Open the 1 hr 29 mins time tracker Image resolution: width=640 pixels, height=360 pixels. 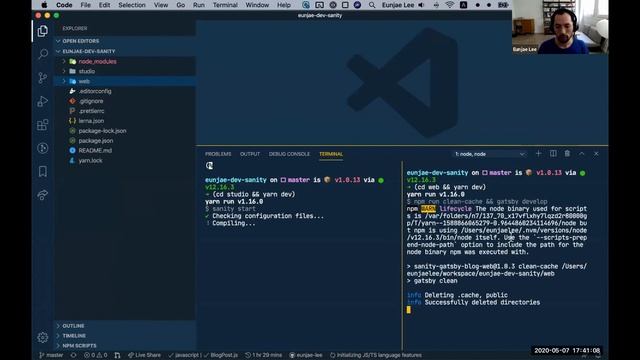point(264,355)
